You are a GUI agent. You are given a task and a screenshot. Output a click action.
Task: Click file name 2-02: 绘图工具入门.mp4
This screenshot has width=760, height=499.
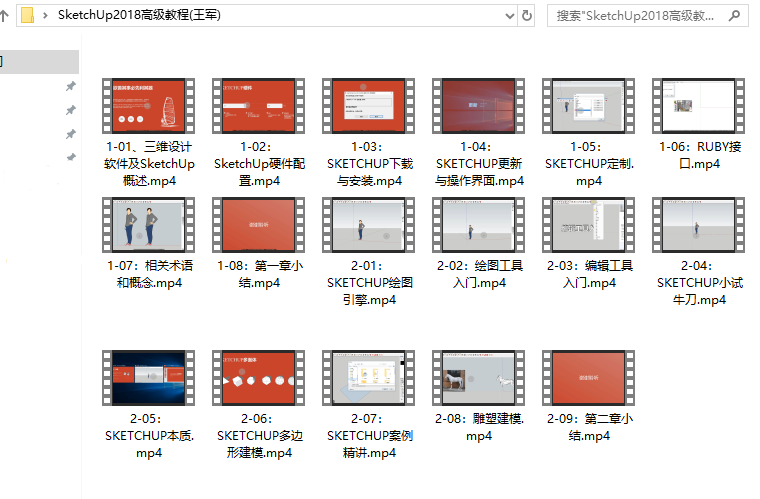(479, 274)
